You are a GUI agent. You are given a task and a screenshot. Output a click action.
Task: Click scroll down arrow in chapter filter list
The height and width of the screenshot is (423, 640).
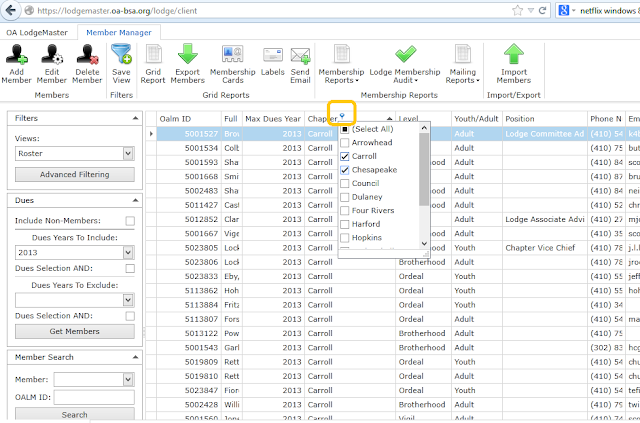pos(424,243)
